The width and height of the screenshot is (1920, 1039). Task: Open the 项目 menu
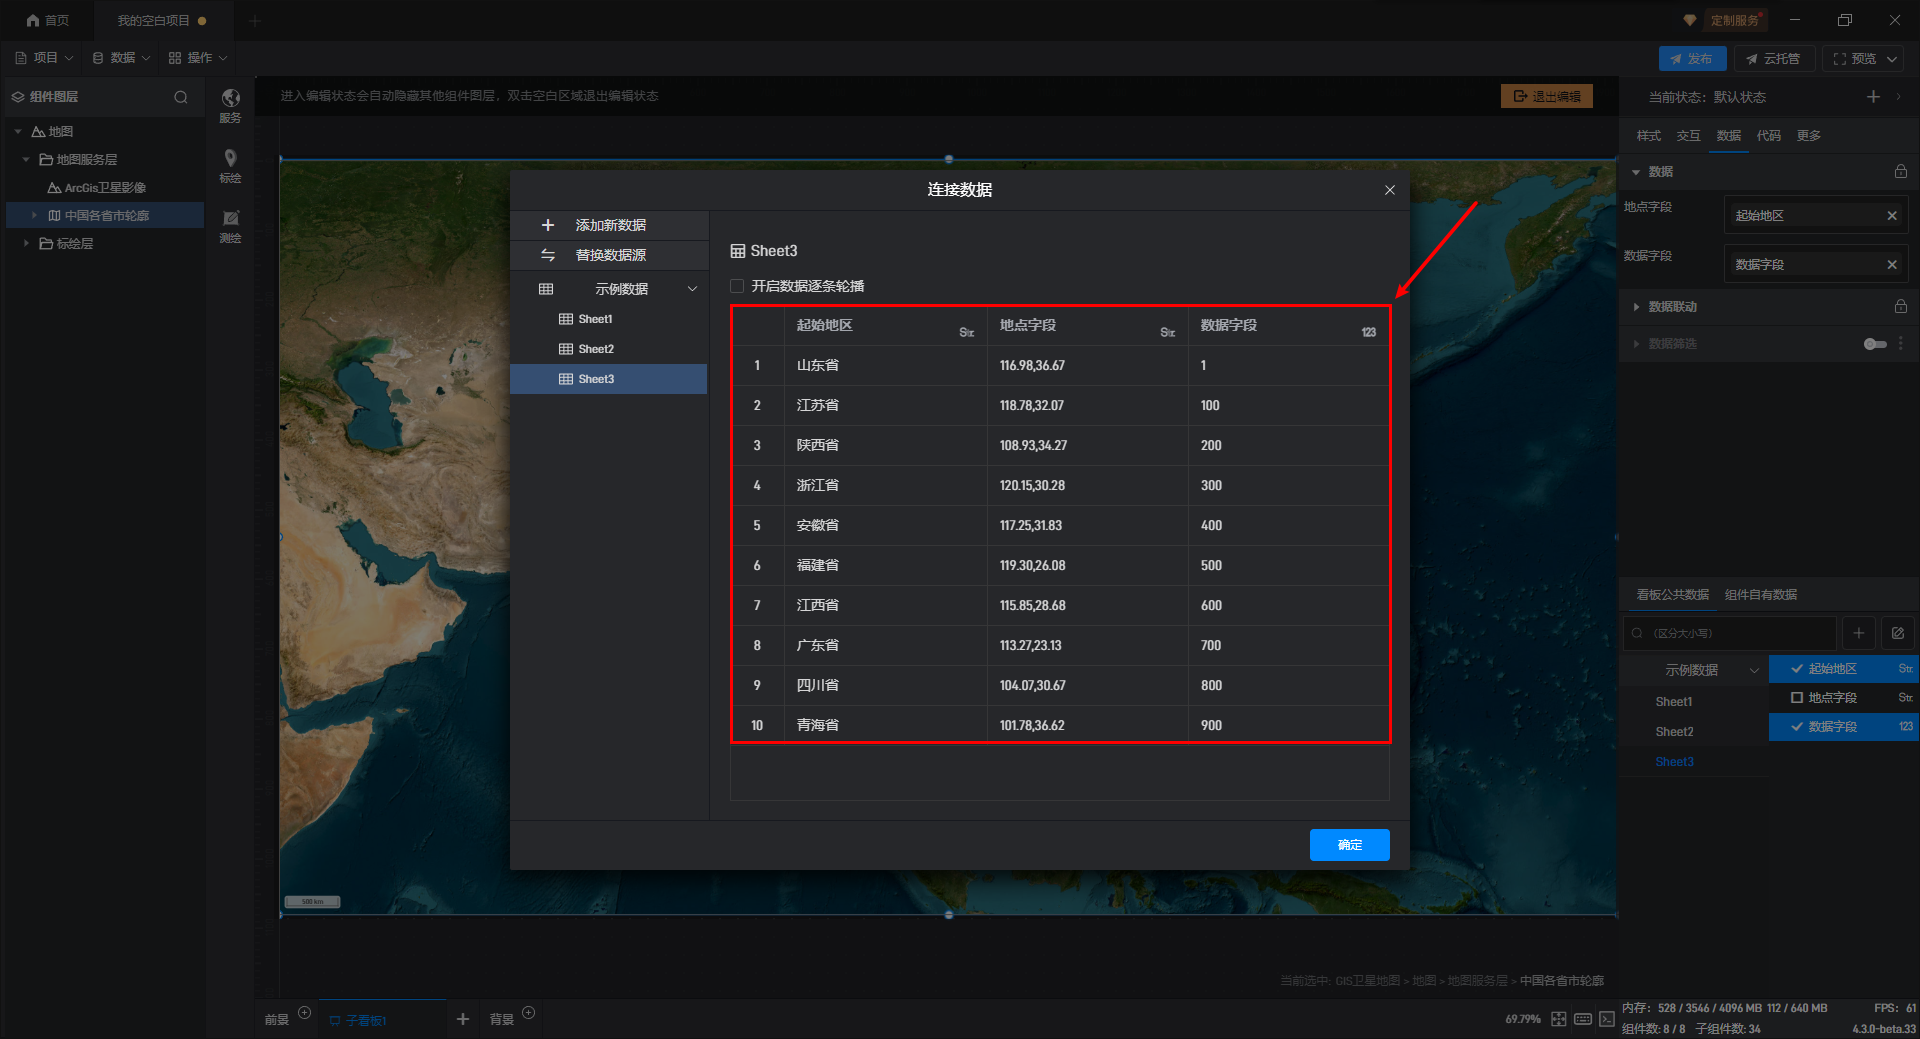tap(45, 58)
